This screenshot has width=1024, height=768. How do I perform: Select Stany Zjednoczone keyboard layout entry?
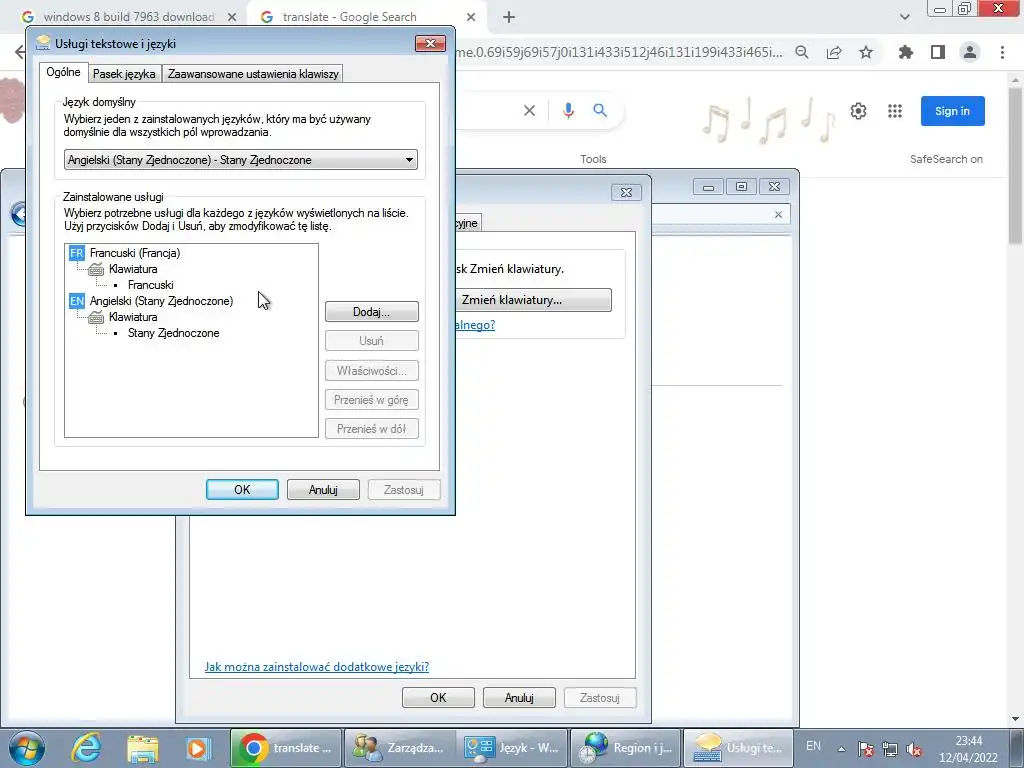pos(174,333)
